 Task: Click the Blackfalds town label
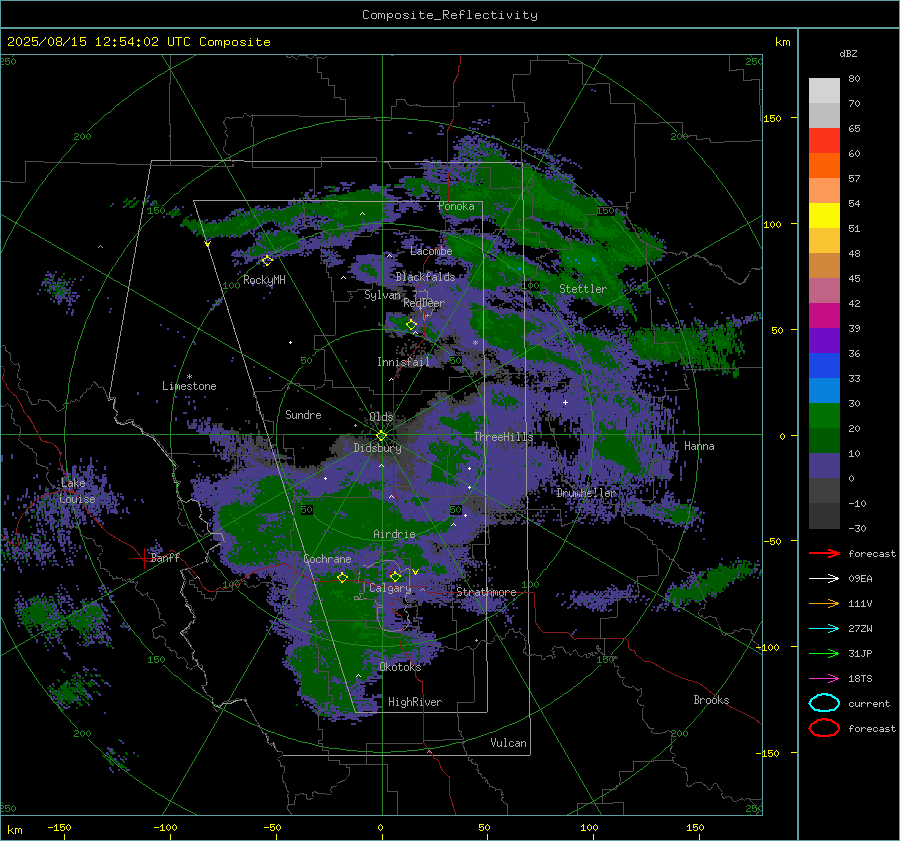pyautogui.click(x=425, y=277)
